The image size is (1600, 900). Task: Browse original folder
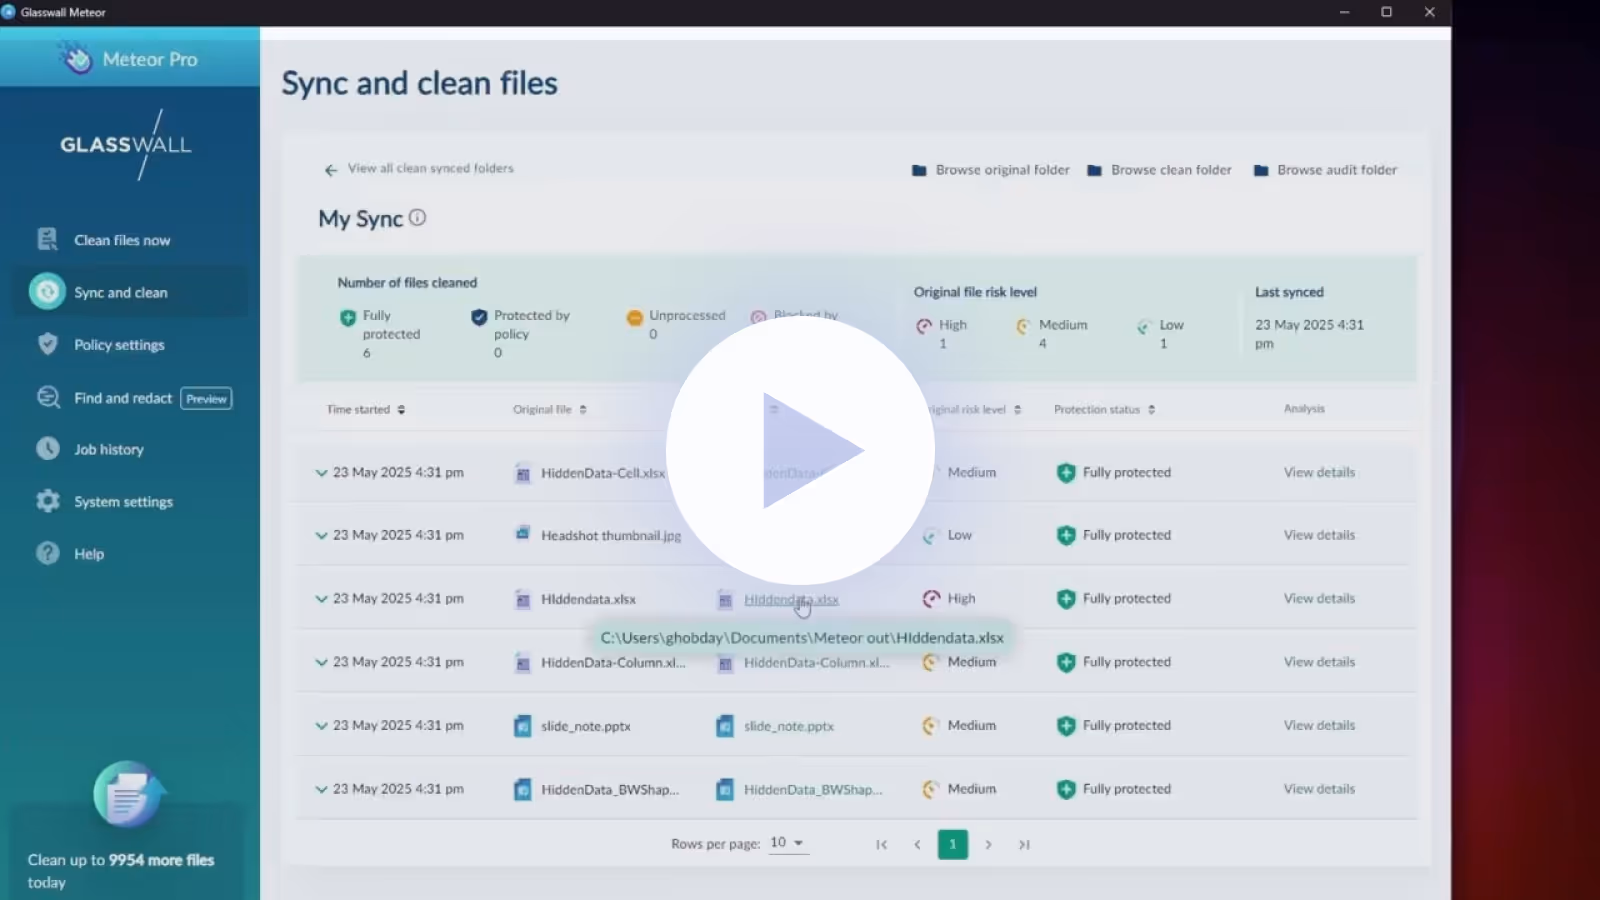coord(991,170)
